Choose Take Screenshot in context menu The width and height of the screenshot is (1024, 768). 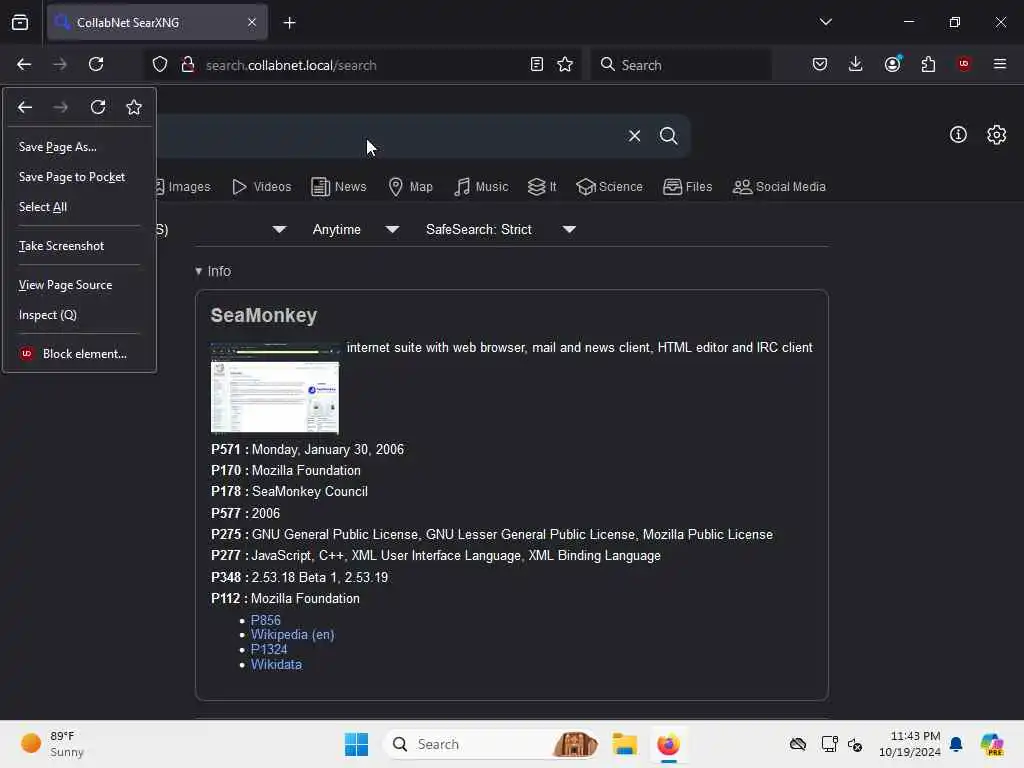[79, 246]
